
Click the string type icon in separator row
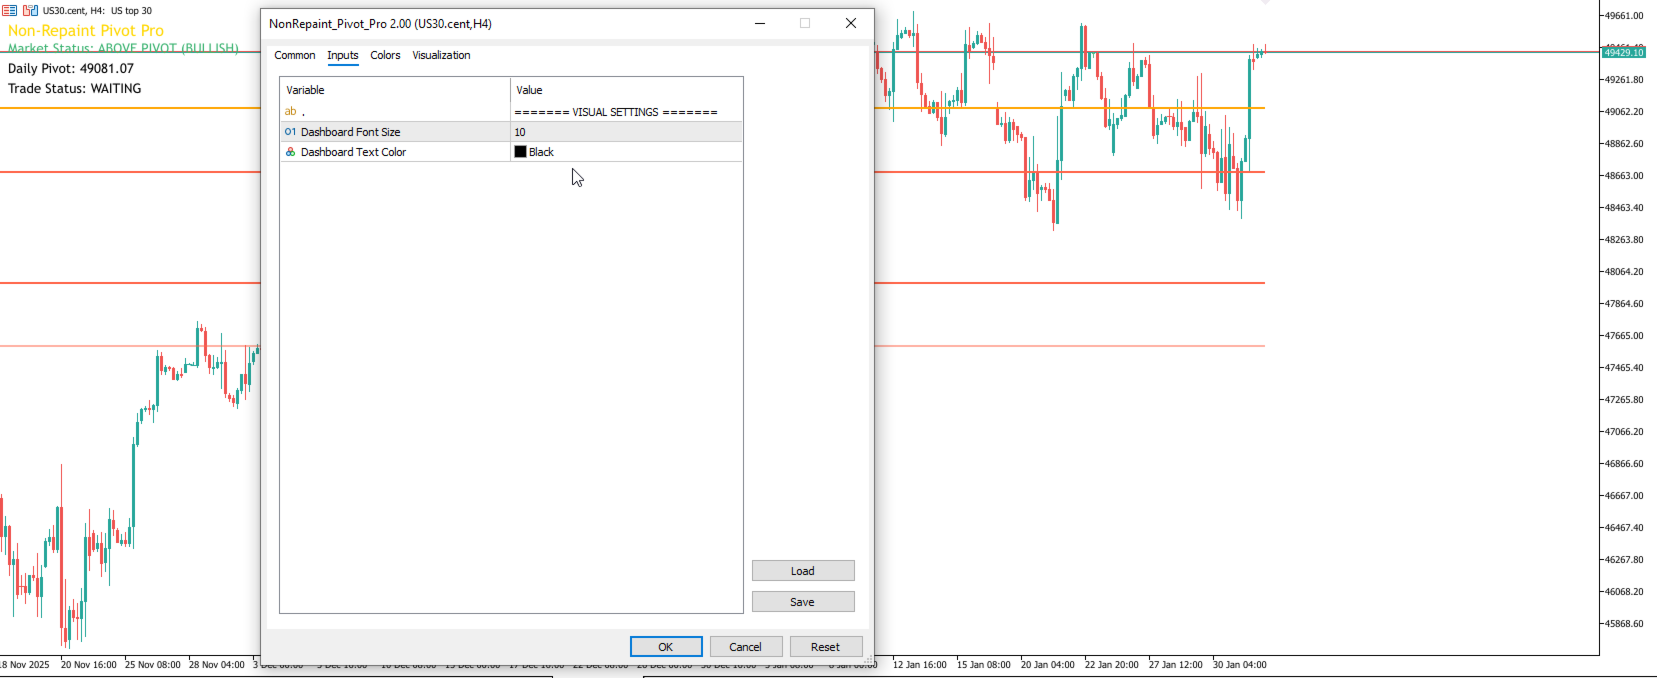click(x=290, y=112)
